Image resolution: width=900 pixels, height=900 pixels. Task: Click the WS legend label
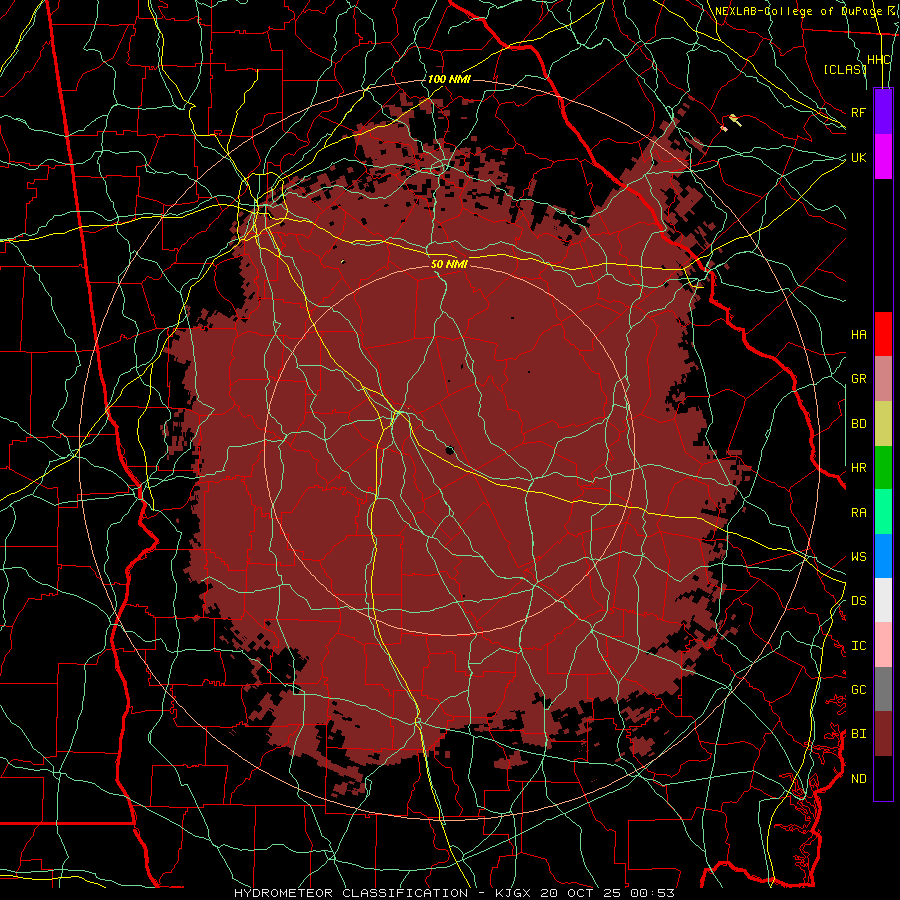858,557
